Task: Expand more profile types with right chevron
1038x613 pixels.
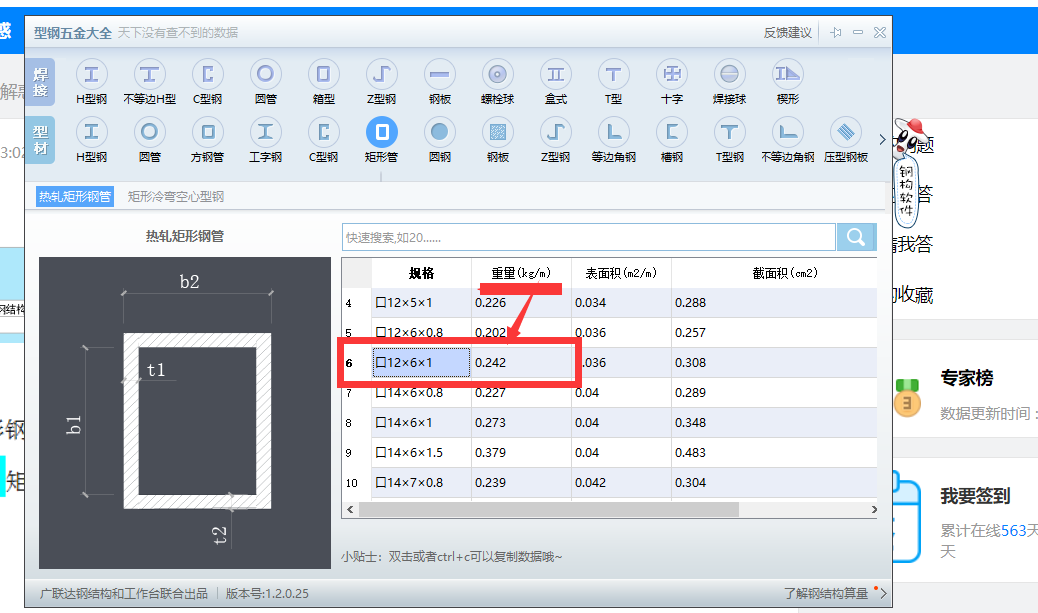Action: click(882, 140)
